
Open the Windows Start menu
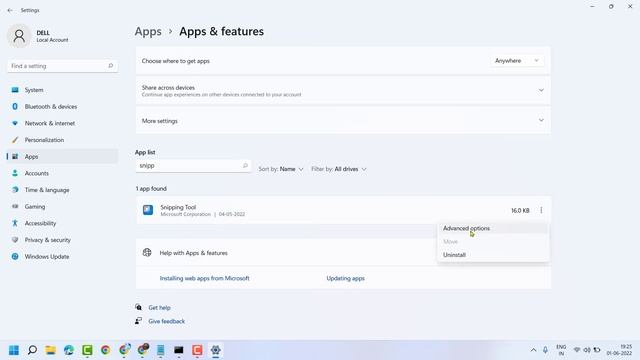click(x=14, y=350)
